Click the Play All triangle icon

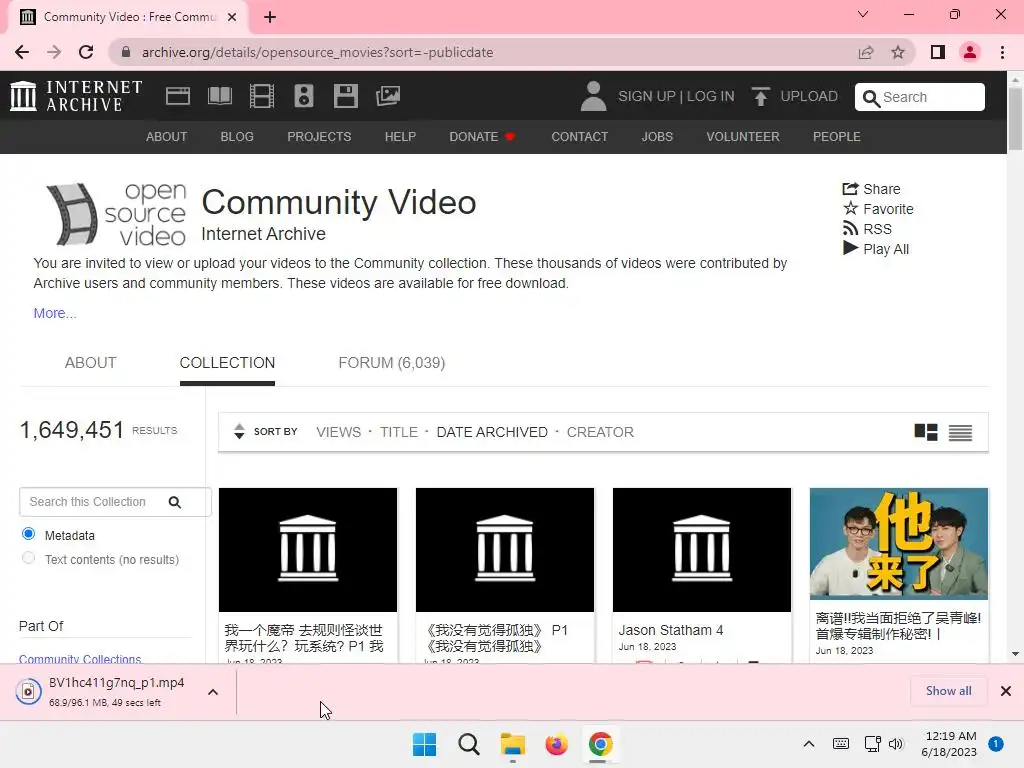(x=850, y=248)
